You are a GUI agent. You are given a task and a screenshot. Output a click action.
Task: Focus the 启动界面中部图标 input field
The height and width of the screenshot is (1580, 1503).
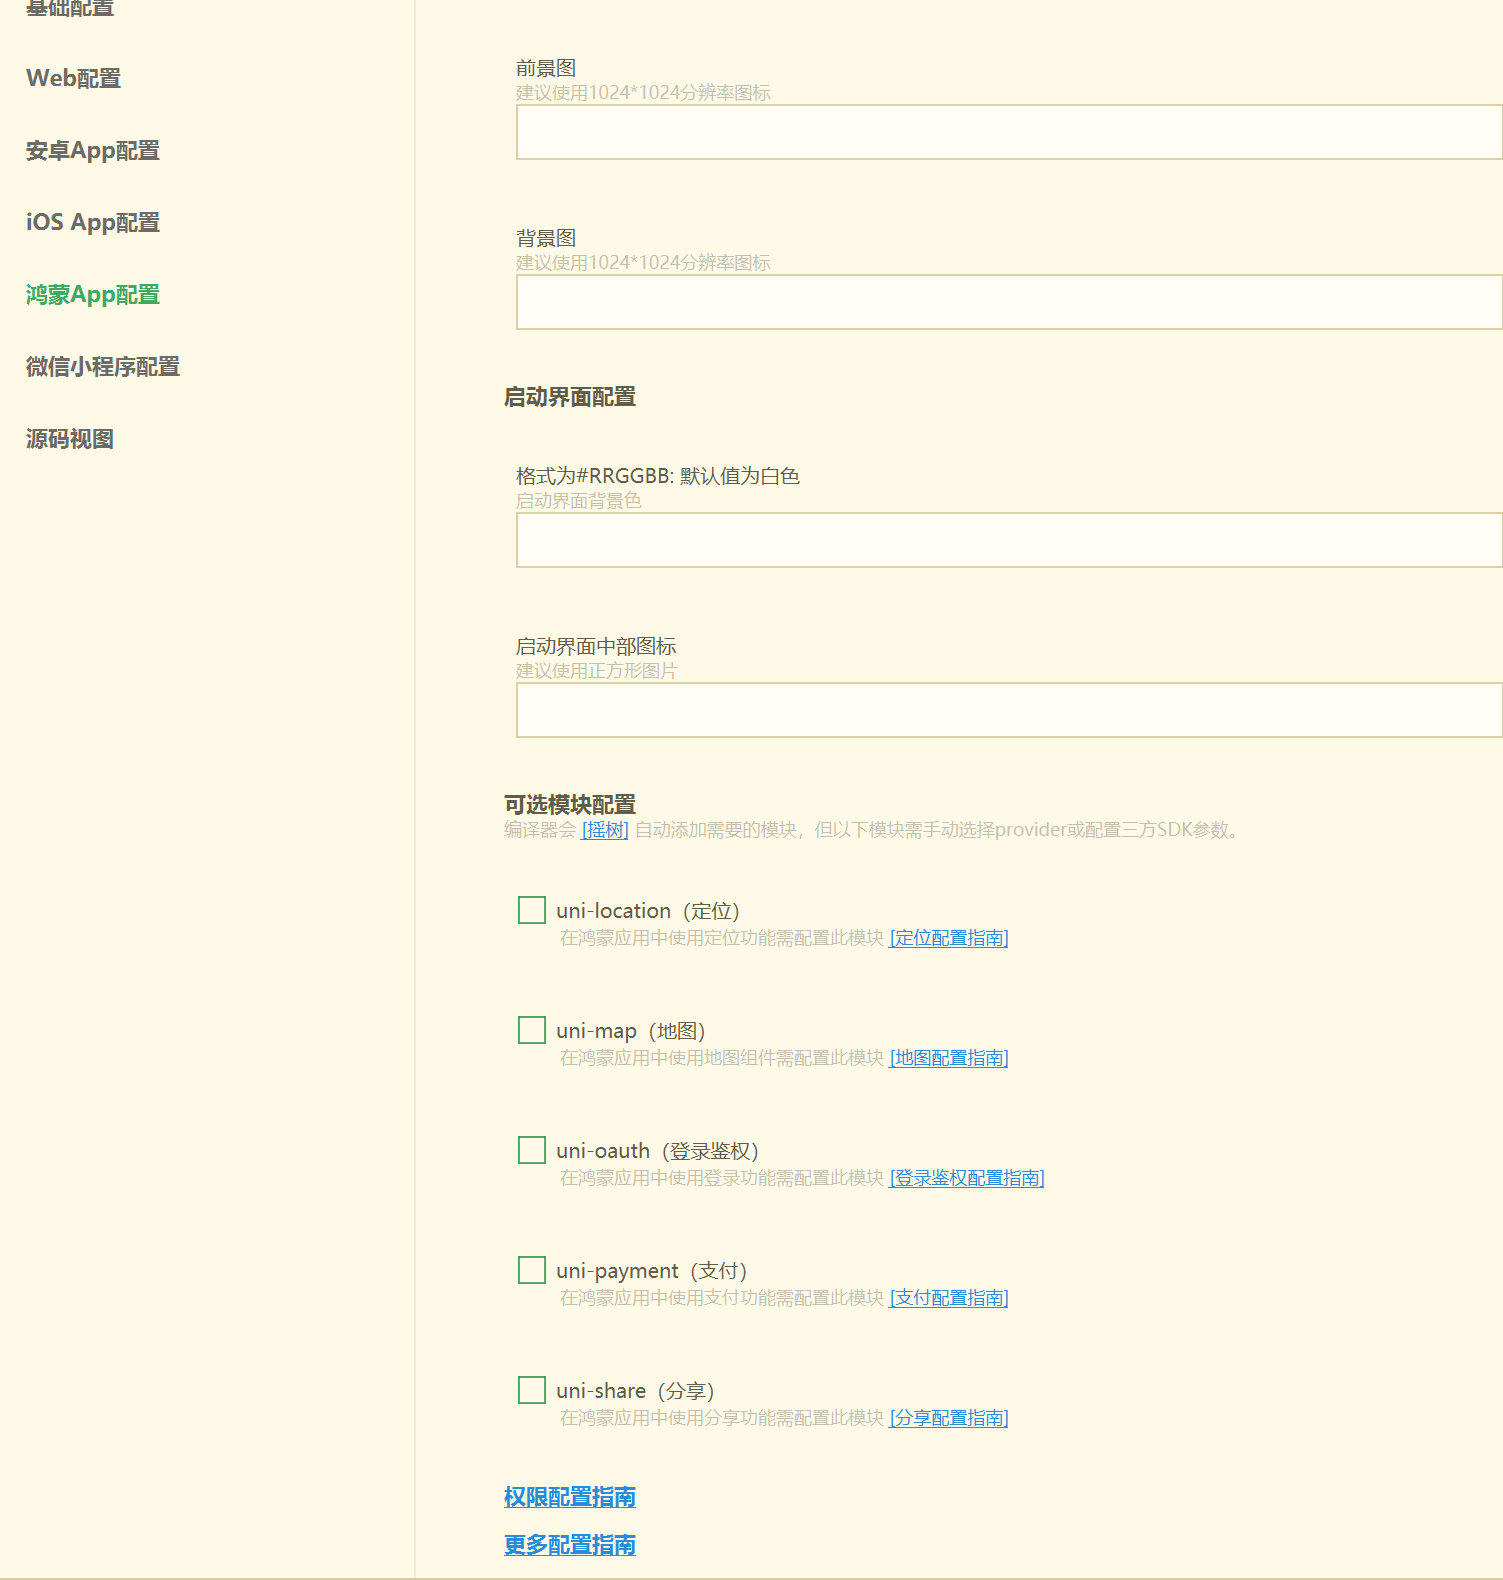(x=1008, y=710)
